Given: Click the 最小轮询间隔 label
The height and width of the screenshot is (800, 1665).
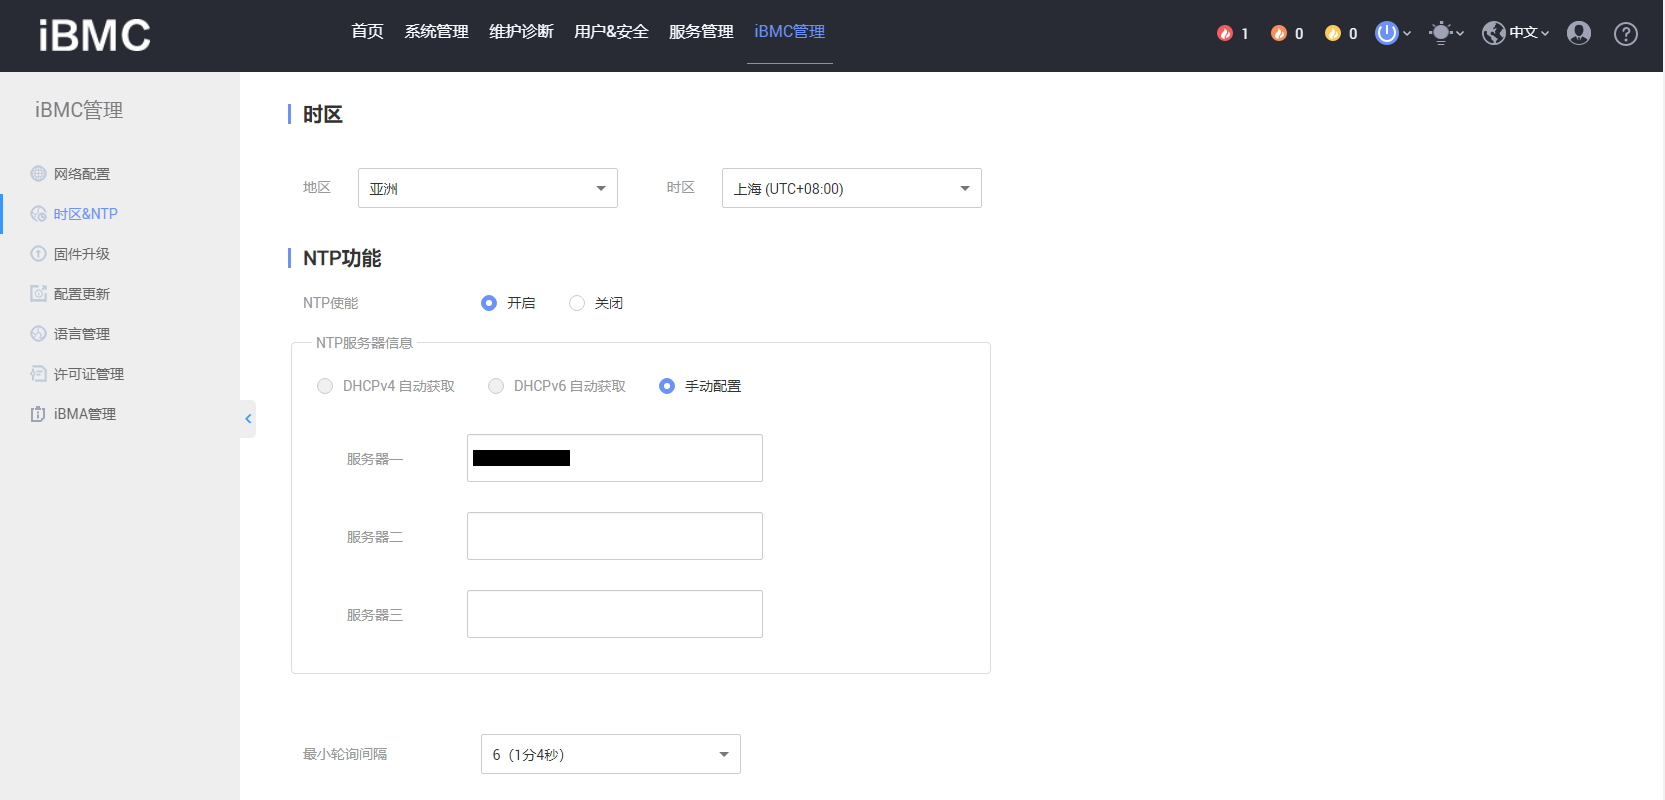Looking at the screenshot, I should point(345,754).
